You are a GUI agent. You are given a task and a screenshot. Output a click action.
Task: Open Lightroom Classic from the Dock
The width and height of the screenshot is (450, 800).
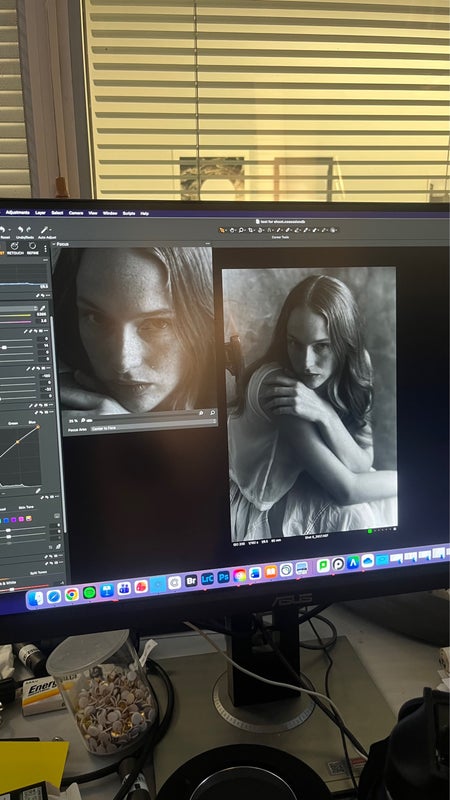click(207, 579)
